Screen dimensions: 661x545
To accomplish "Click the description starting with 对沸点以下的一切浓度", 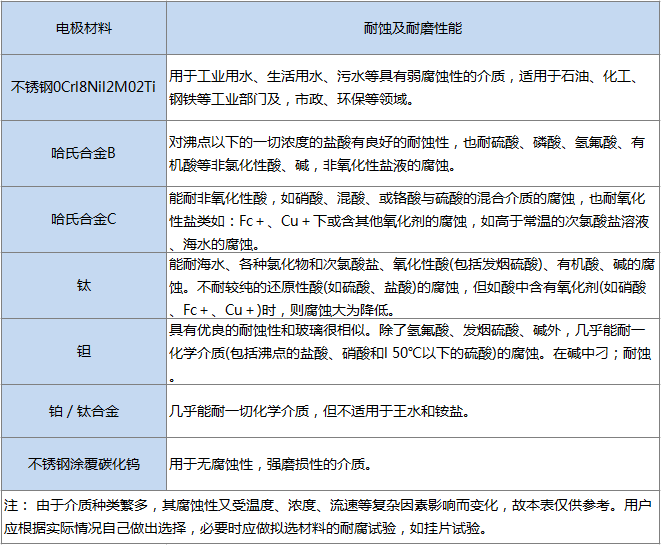I will tap(407, 143).
